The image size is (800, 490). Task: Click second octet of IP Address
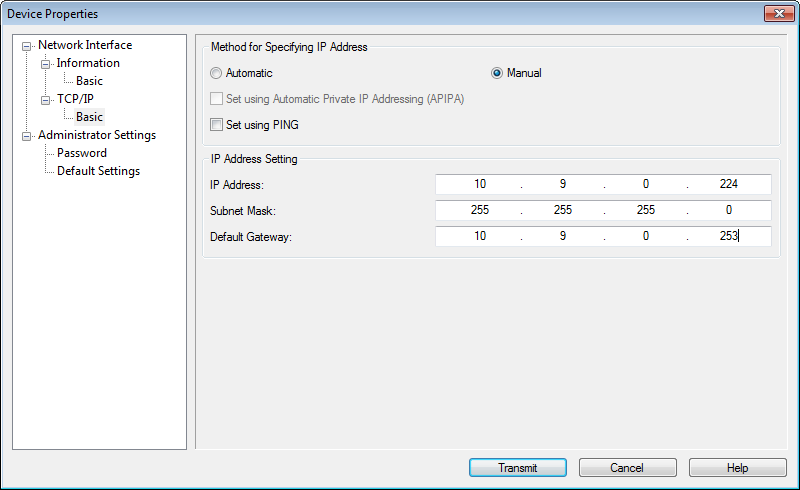click(x=562, y=184)
